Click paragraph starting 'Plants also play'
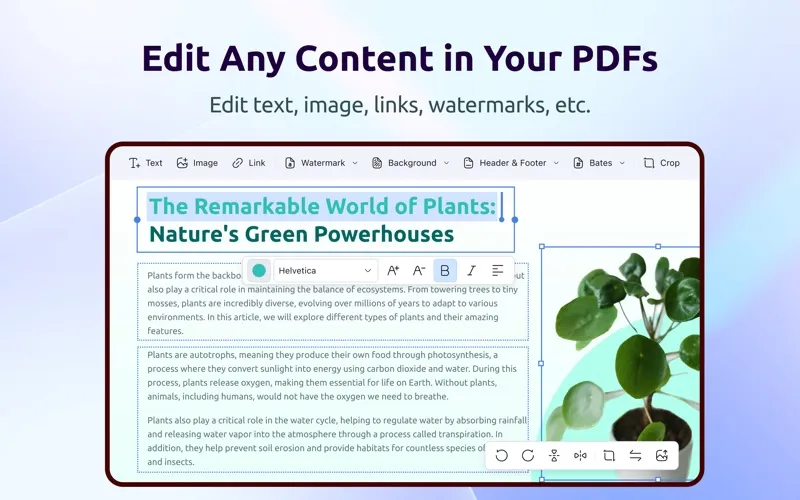 point(337,441)
